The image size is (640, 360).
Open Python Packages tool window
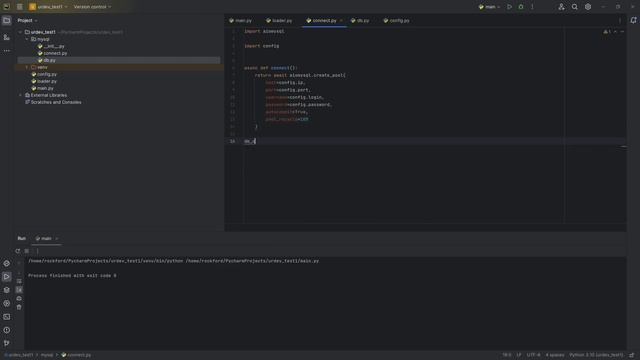tap(7, 290)
